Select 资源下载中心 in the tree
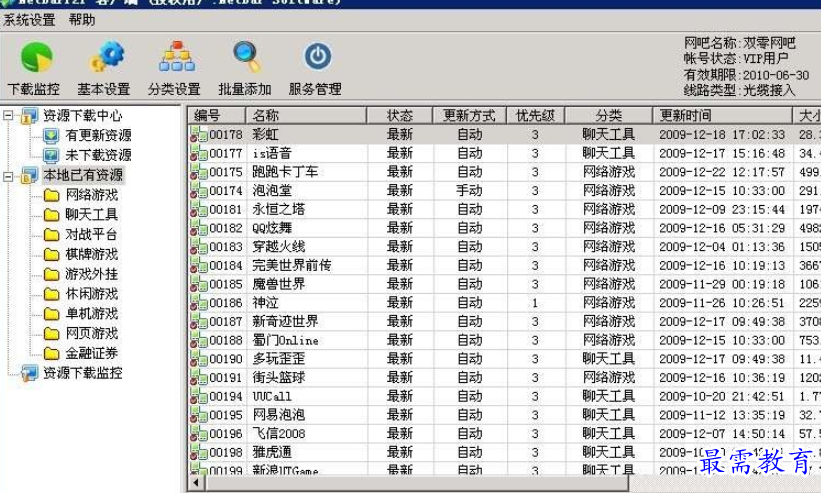Screen dimensions: 821x493 point(82,115)
